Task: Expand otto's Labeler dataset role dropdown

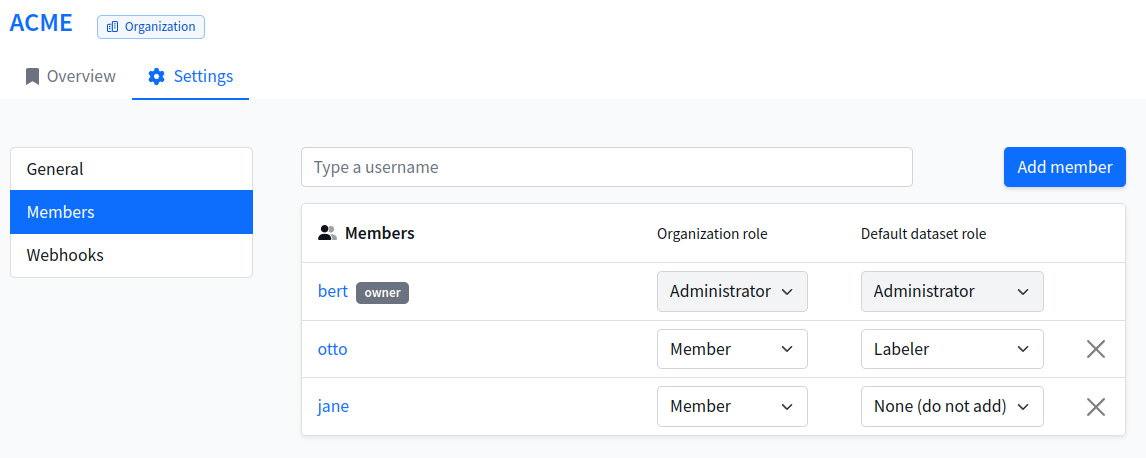Action: coord(951,349)
